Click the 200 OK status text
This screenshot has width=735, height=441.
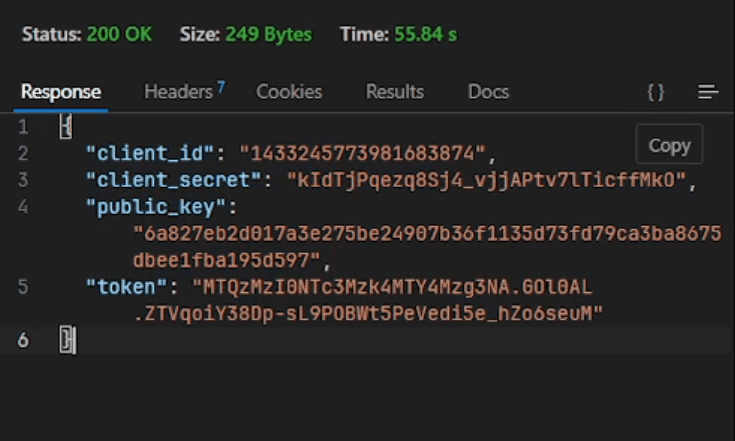(118, 34)
